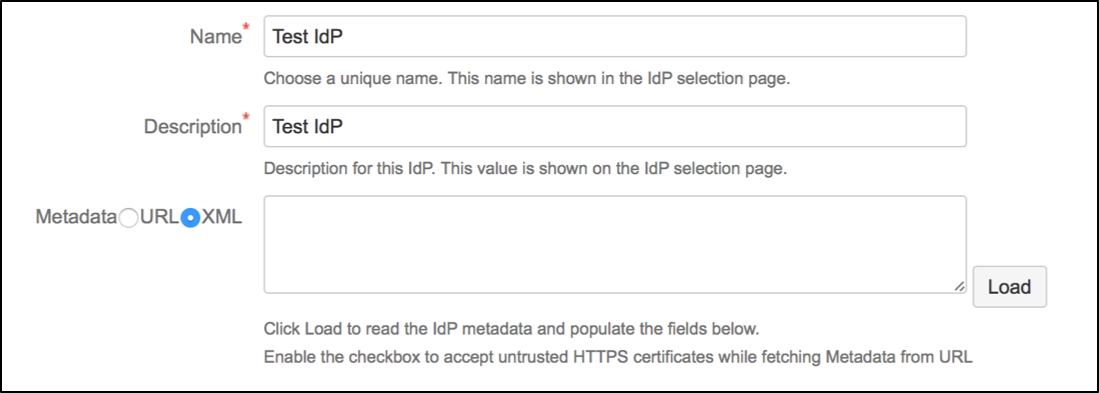Click the 'Click Load to read' help text
This screenshot has width=1099, height=393.
(x=512, y=329)
